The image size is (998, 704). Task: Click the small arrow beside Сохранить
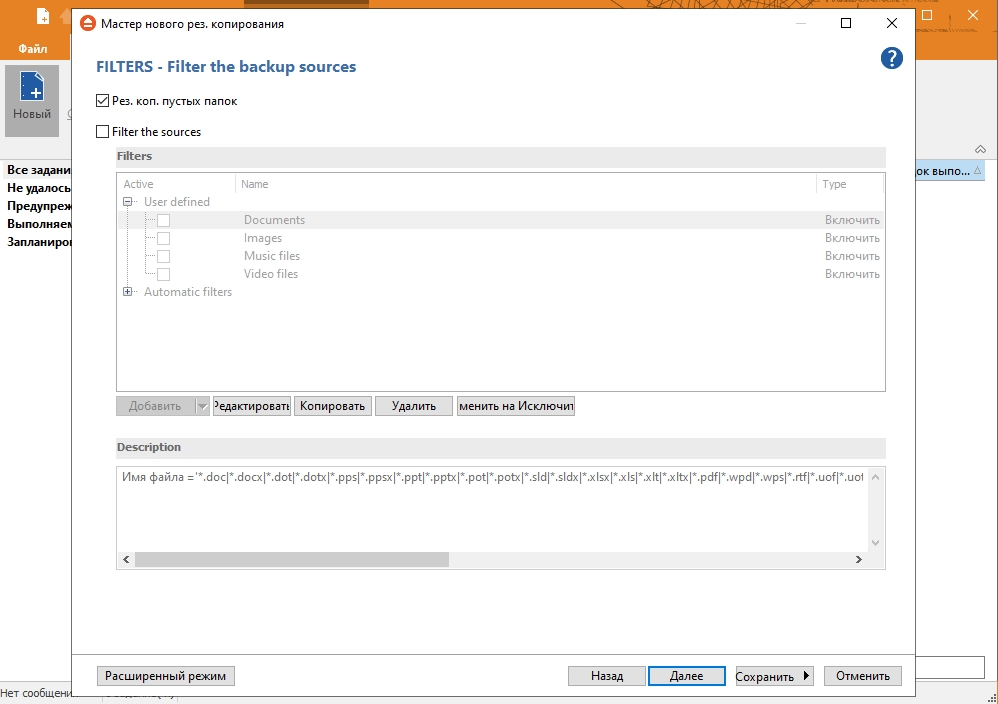point(806,675)
